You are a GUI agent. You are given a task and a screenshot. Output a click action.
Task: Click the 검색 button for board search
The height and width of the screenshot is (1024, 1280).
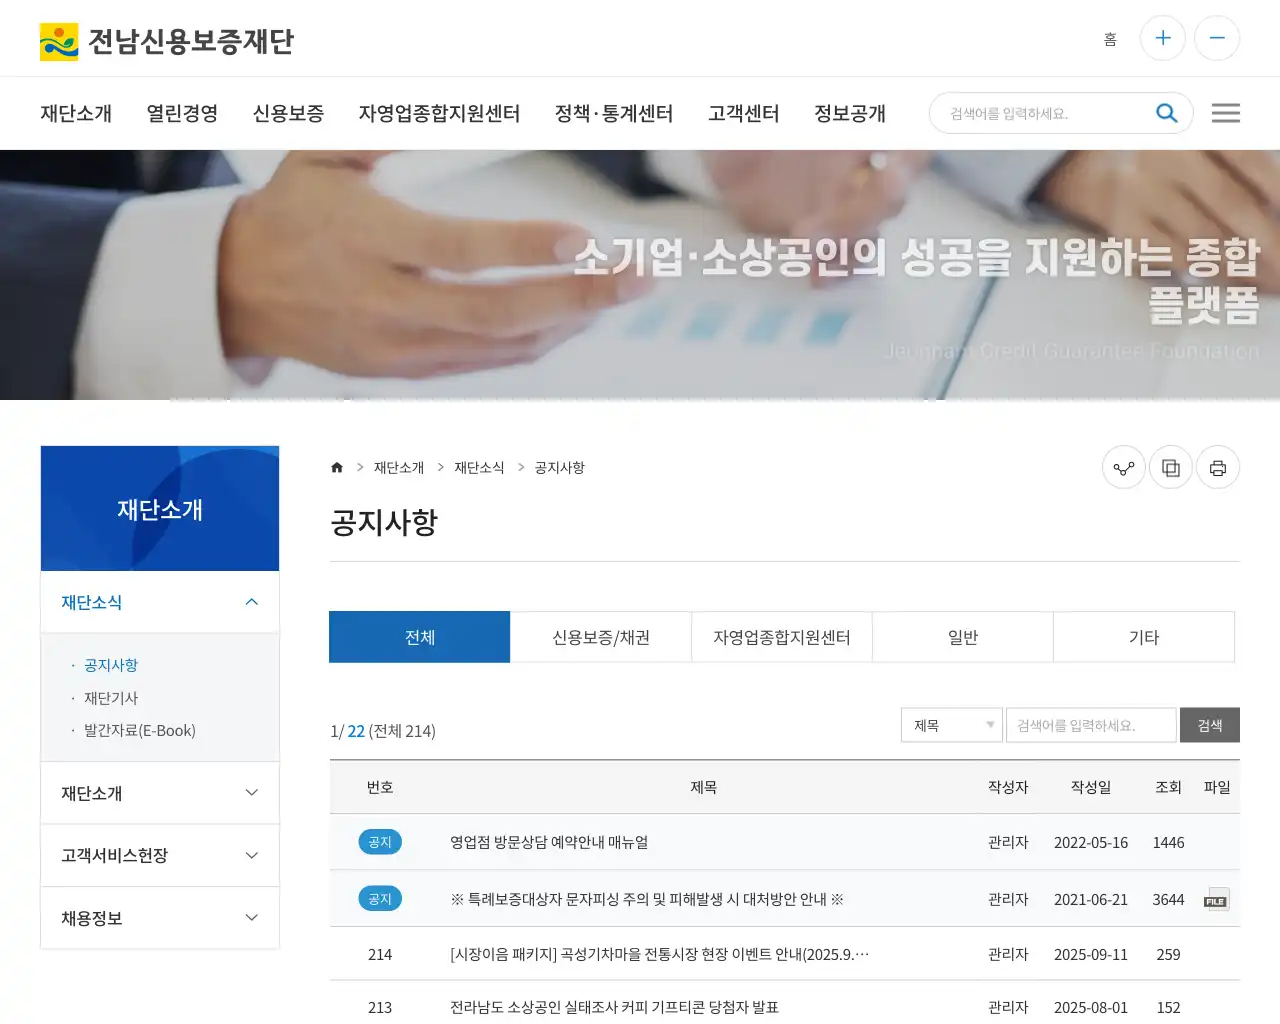pyautogui.click(x=1210, y=725)
